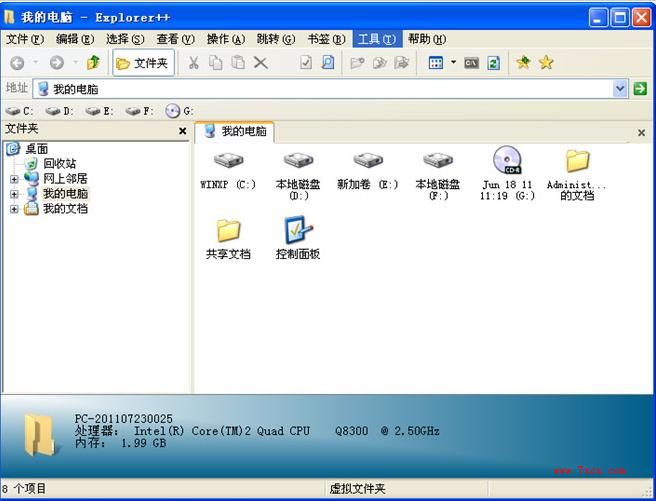Open the address bar dropdown arrow
The image size is (656, 501).
tap(620, 89)
